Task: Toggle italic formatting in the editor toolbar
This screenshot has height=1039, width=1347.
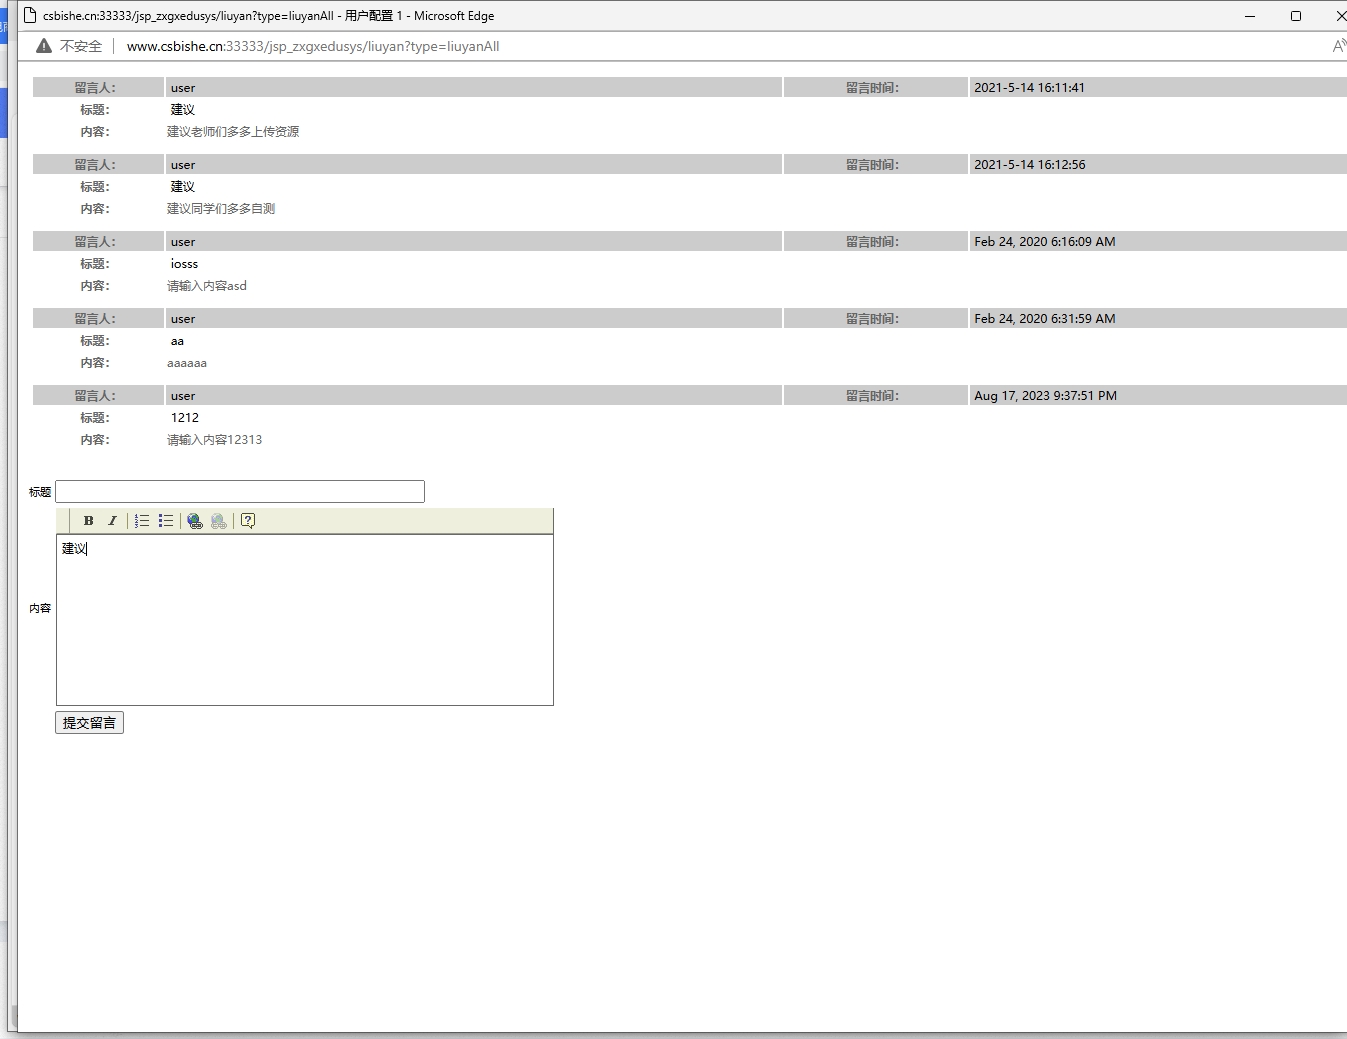Action: (x=112, y=521)
